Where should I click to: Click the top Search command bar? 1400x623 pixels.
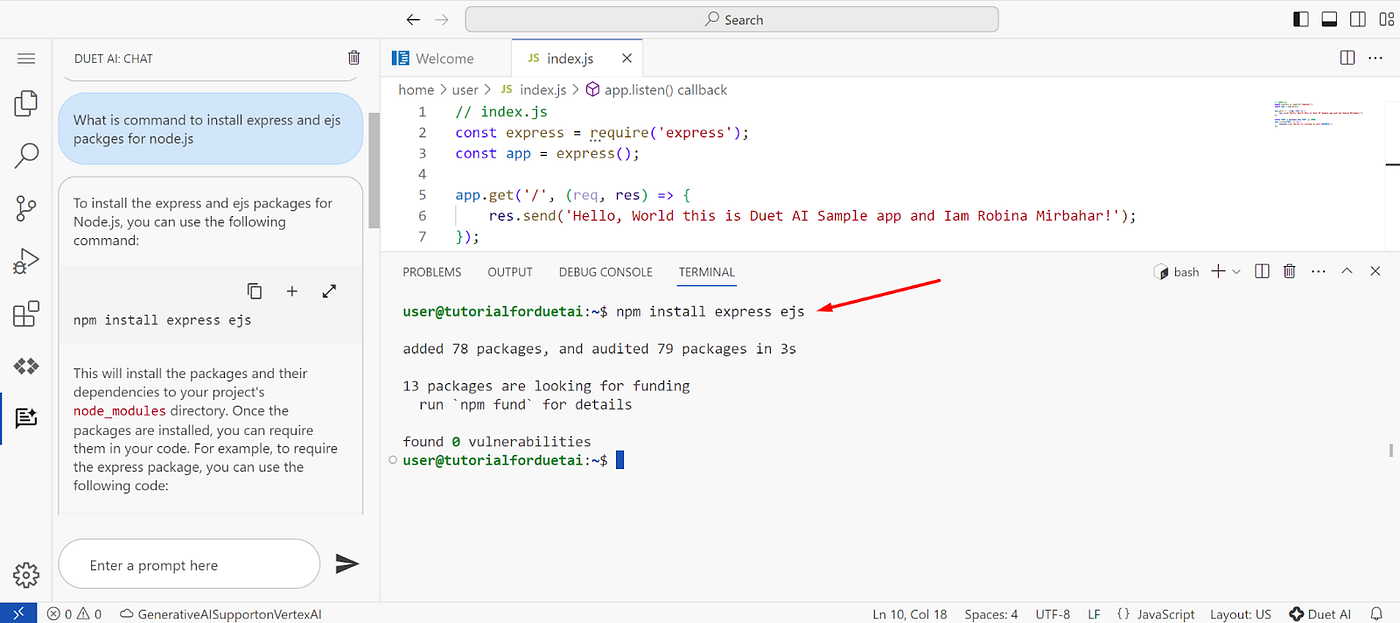(x=731, y=19)
